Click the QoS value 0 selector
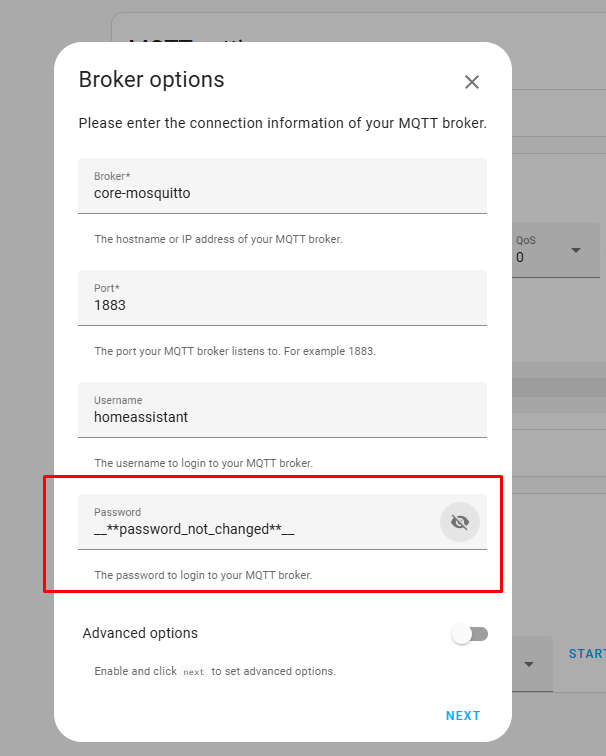 555,250
